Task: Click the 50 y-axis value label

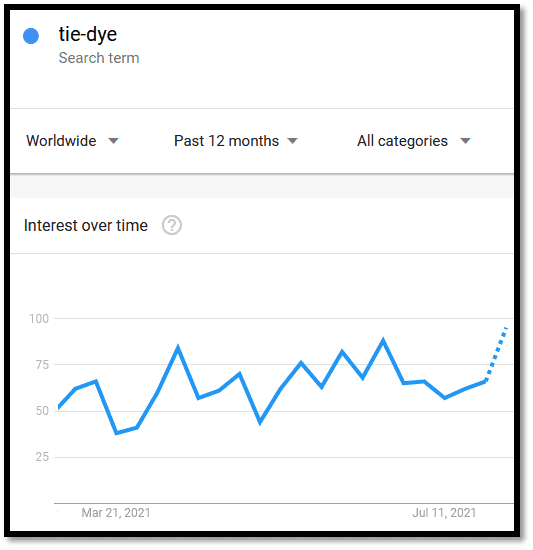Action: coord(42,411)
